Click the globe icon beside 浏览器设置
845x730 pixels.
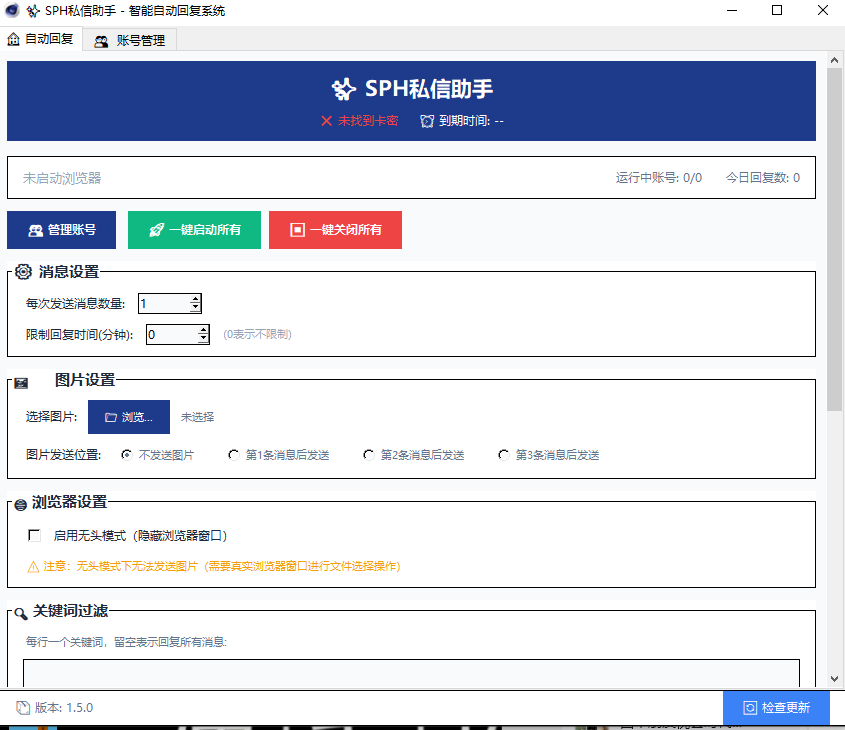click(x=20, y=505)
